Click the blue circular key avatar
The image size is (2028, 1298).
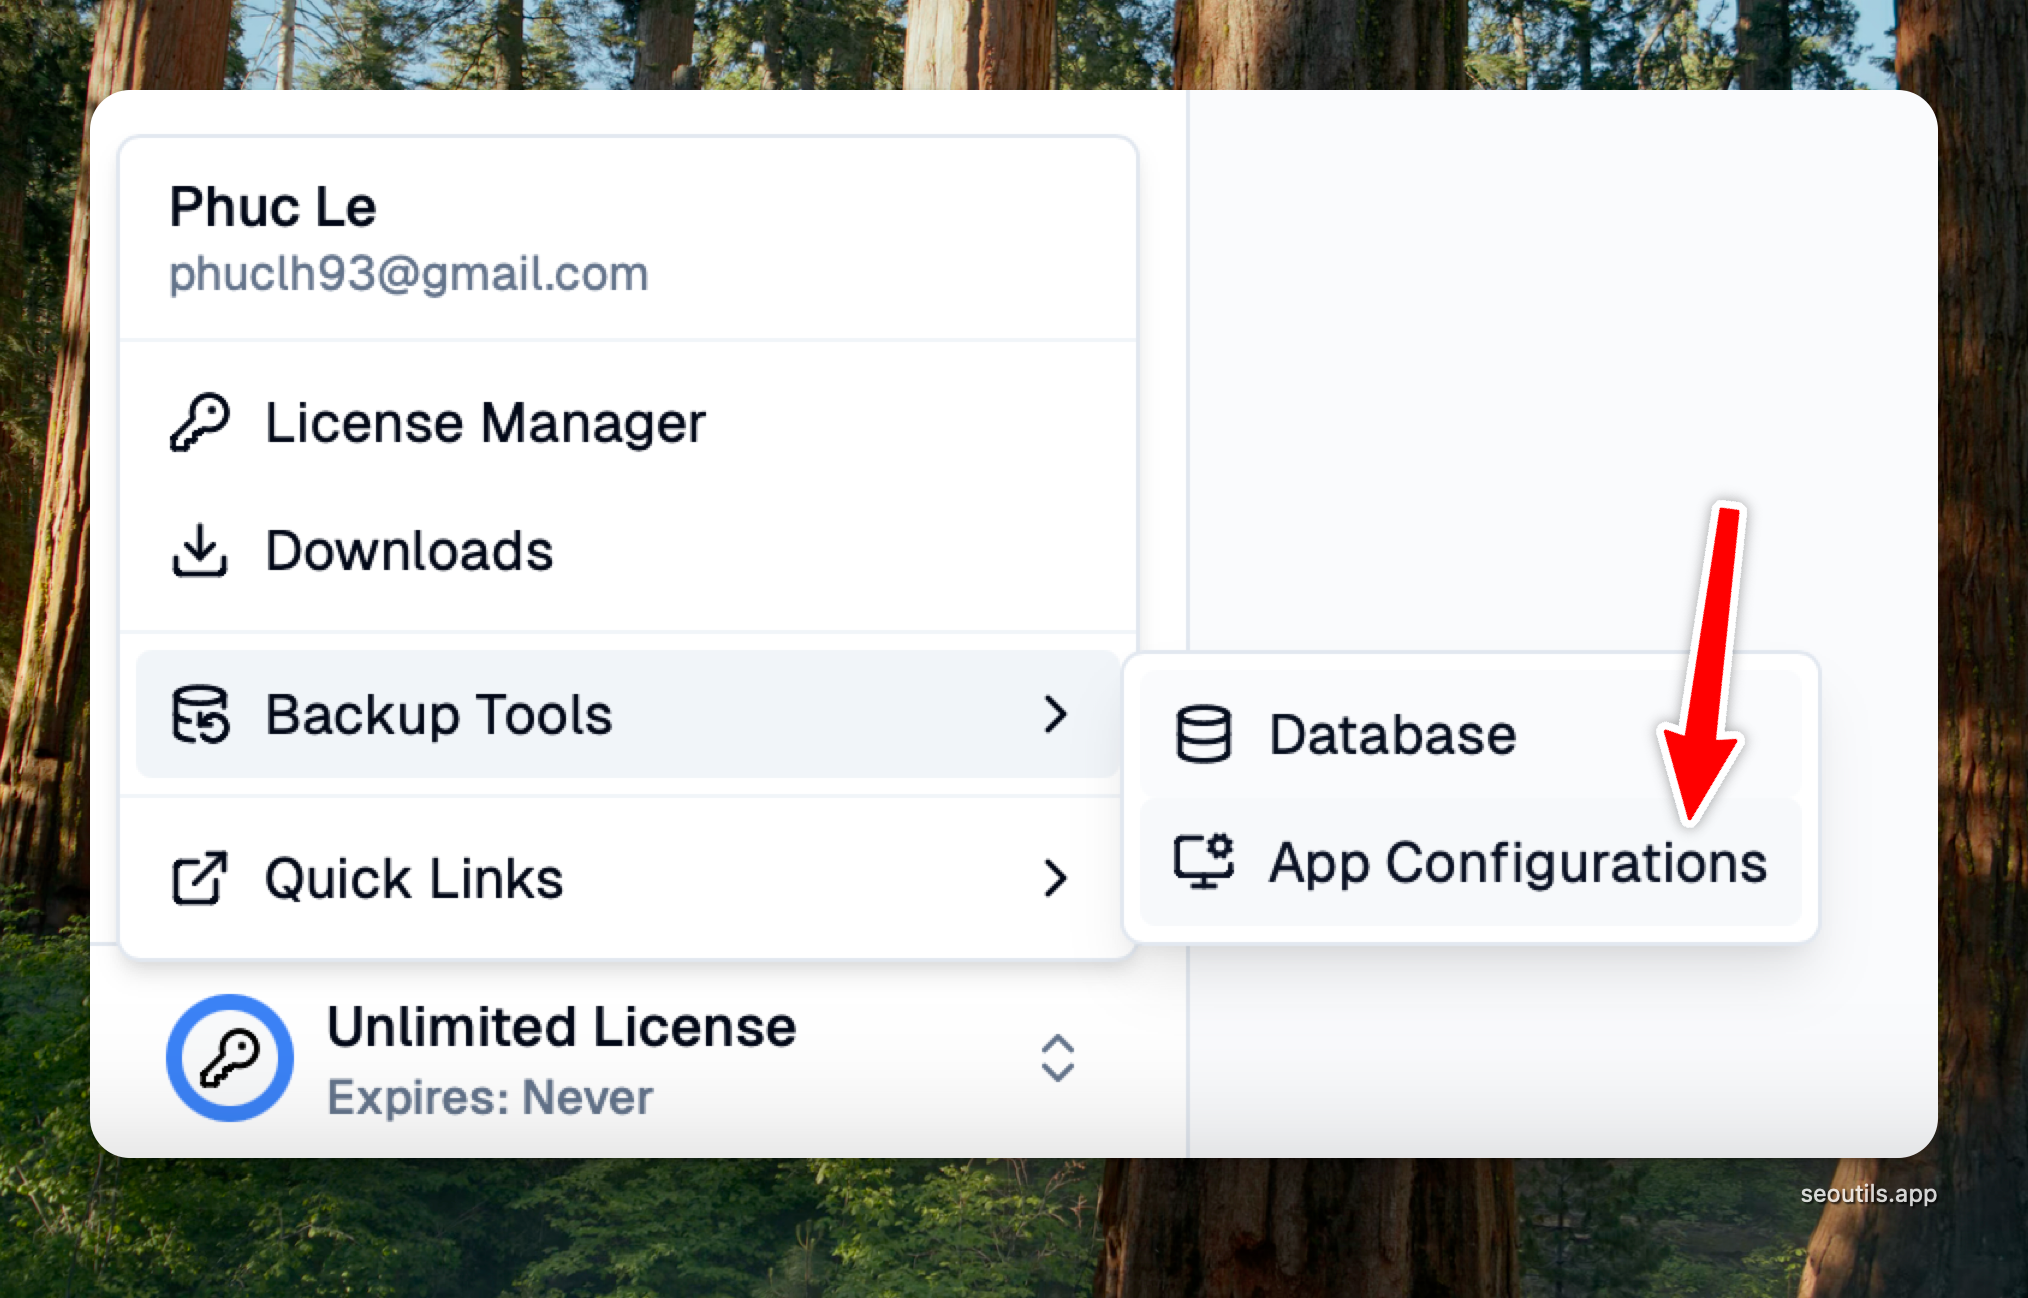point(230,1057)
